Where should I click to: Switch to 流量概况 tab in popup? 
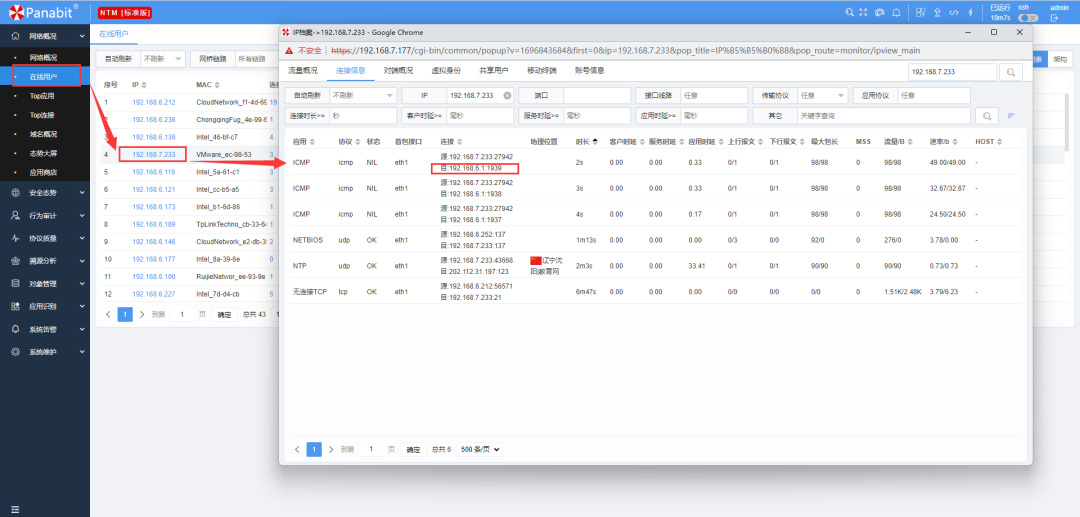302,71
